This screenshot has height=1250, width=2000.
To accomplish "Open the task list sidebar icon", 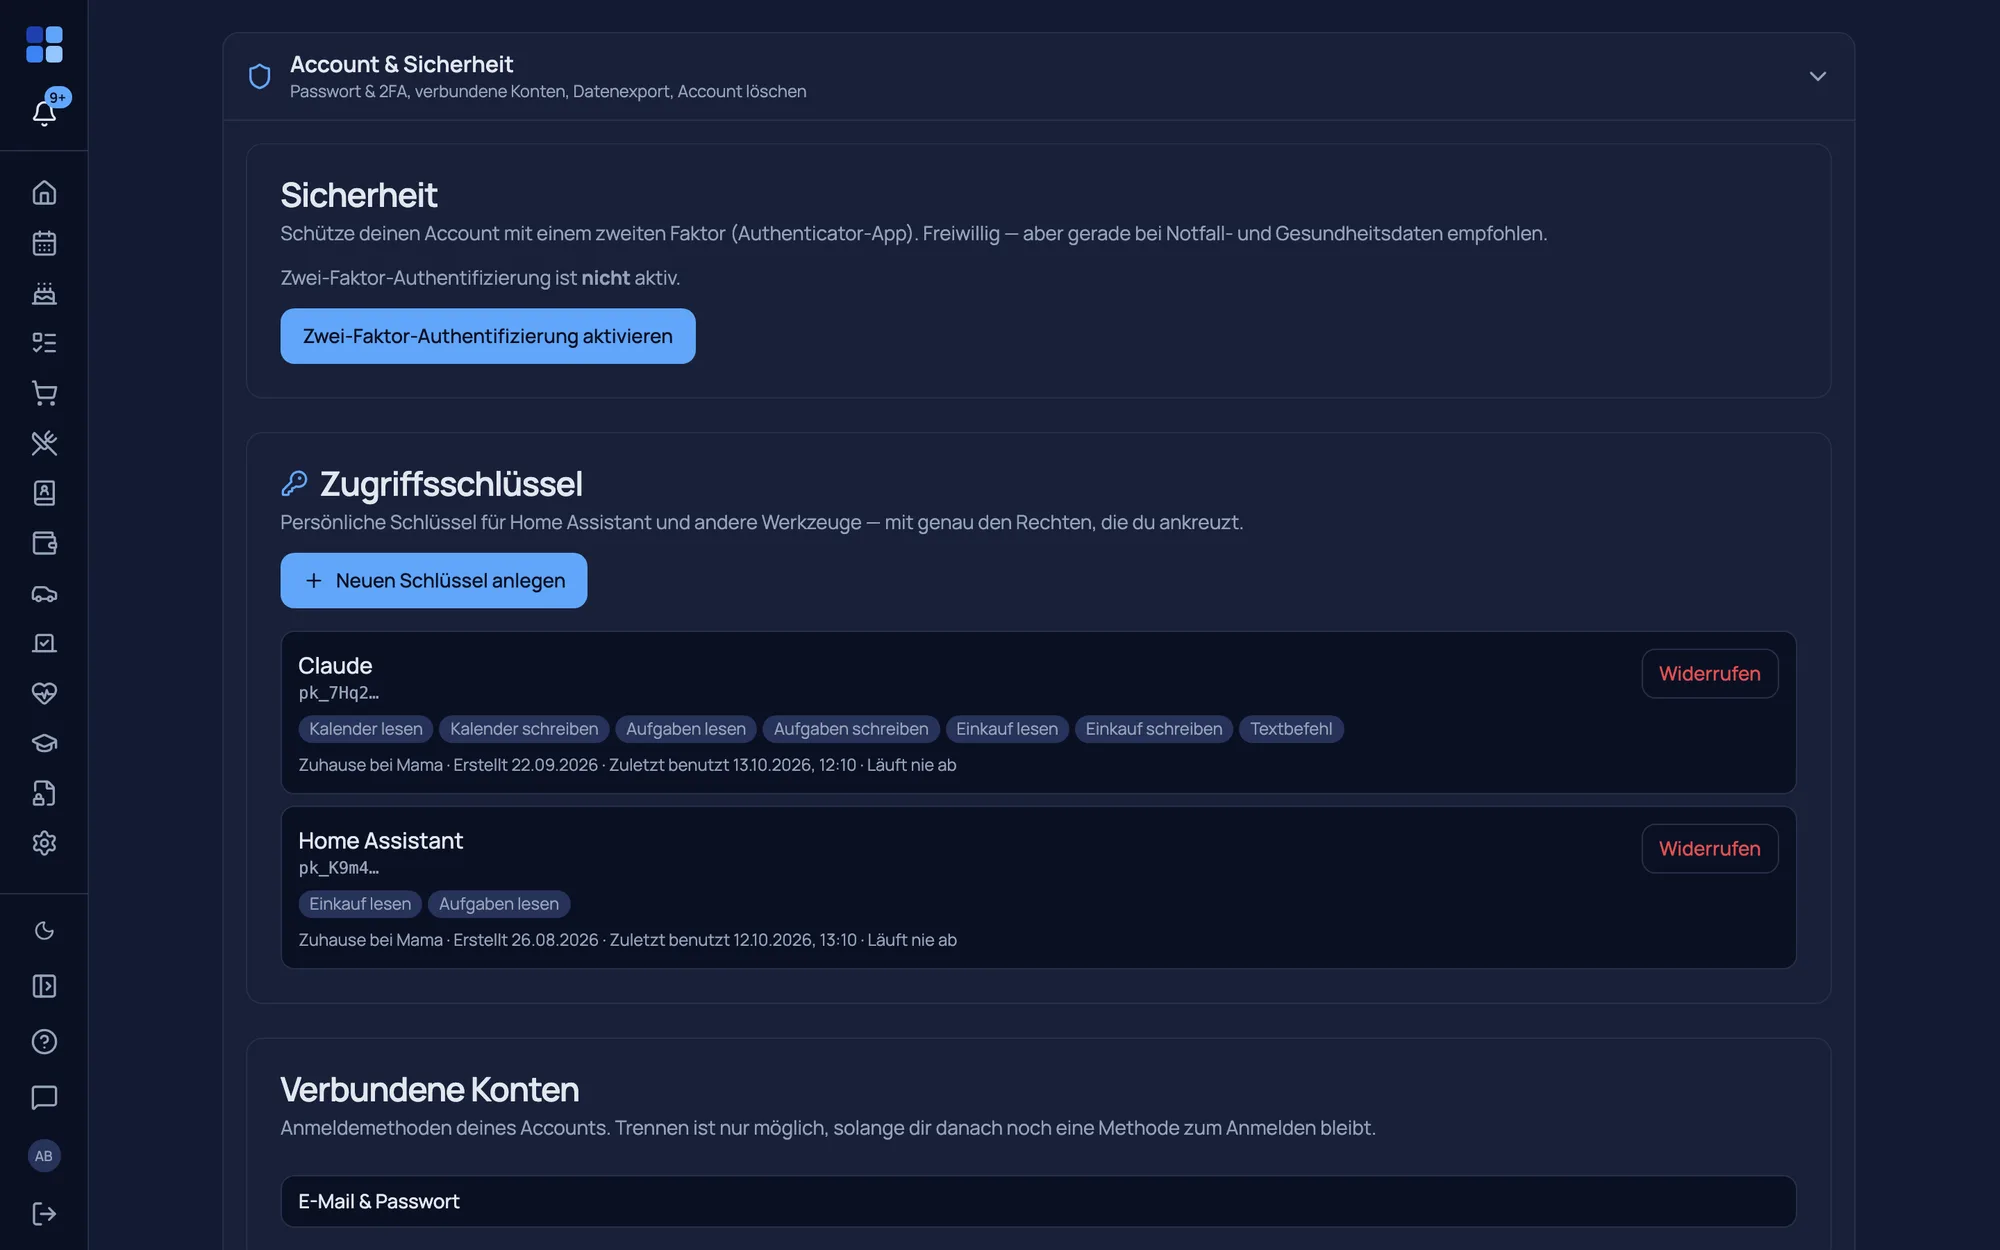I will 44,343.
